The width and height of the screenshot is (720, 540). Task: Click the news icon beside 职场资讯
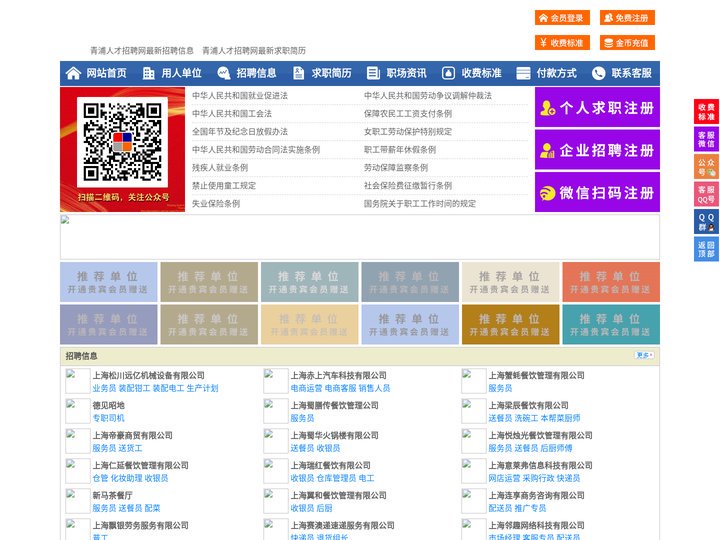click(x=373, y=73)
